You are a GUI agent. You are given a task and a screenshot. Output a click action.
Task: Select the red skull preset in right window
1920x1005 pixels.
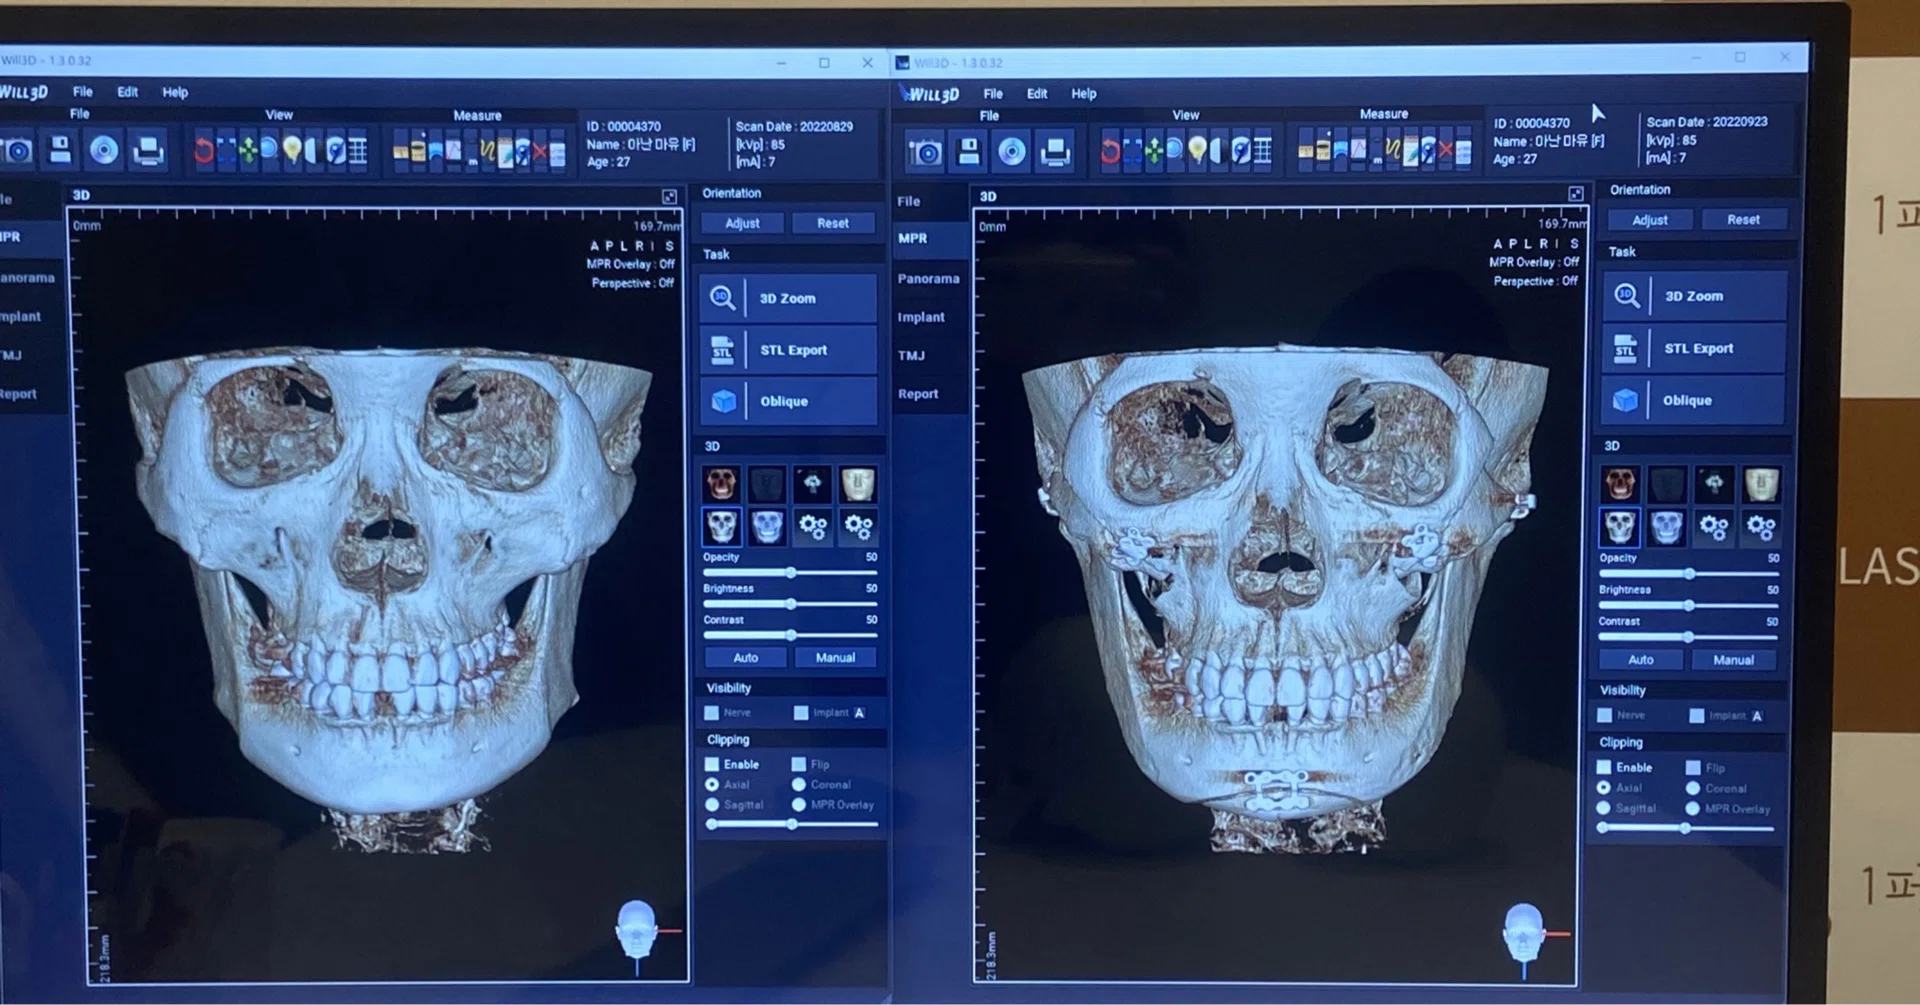coord(1620,484)
